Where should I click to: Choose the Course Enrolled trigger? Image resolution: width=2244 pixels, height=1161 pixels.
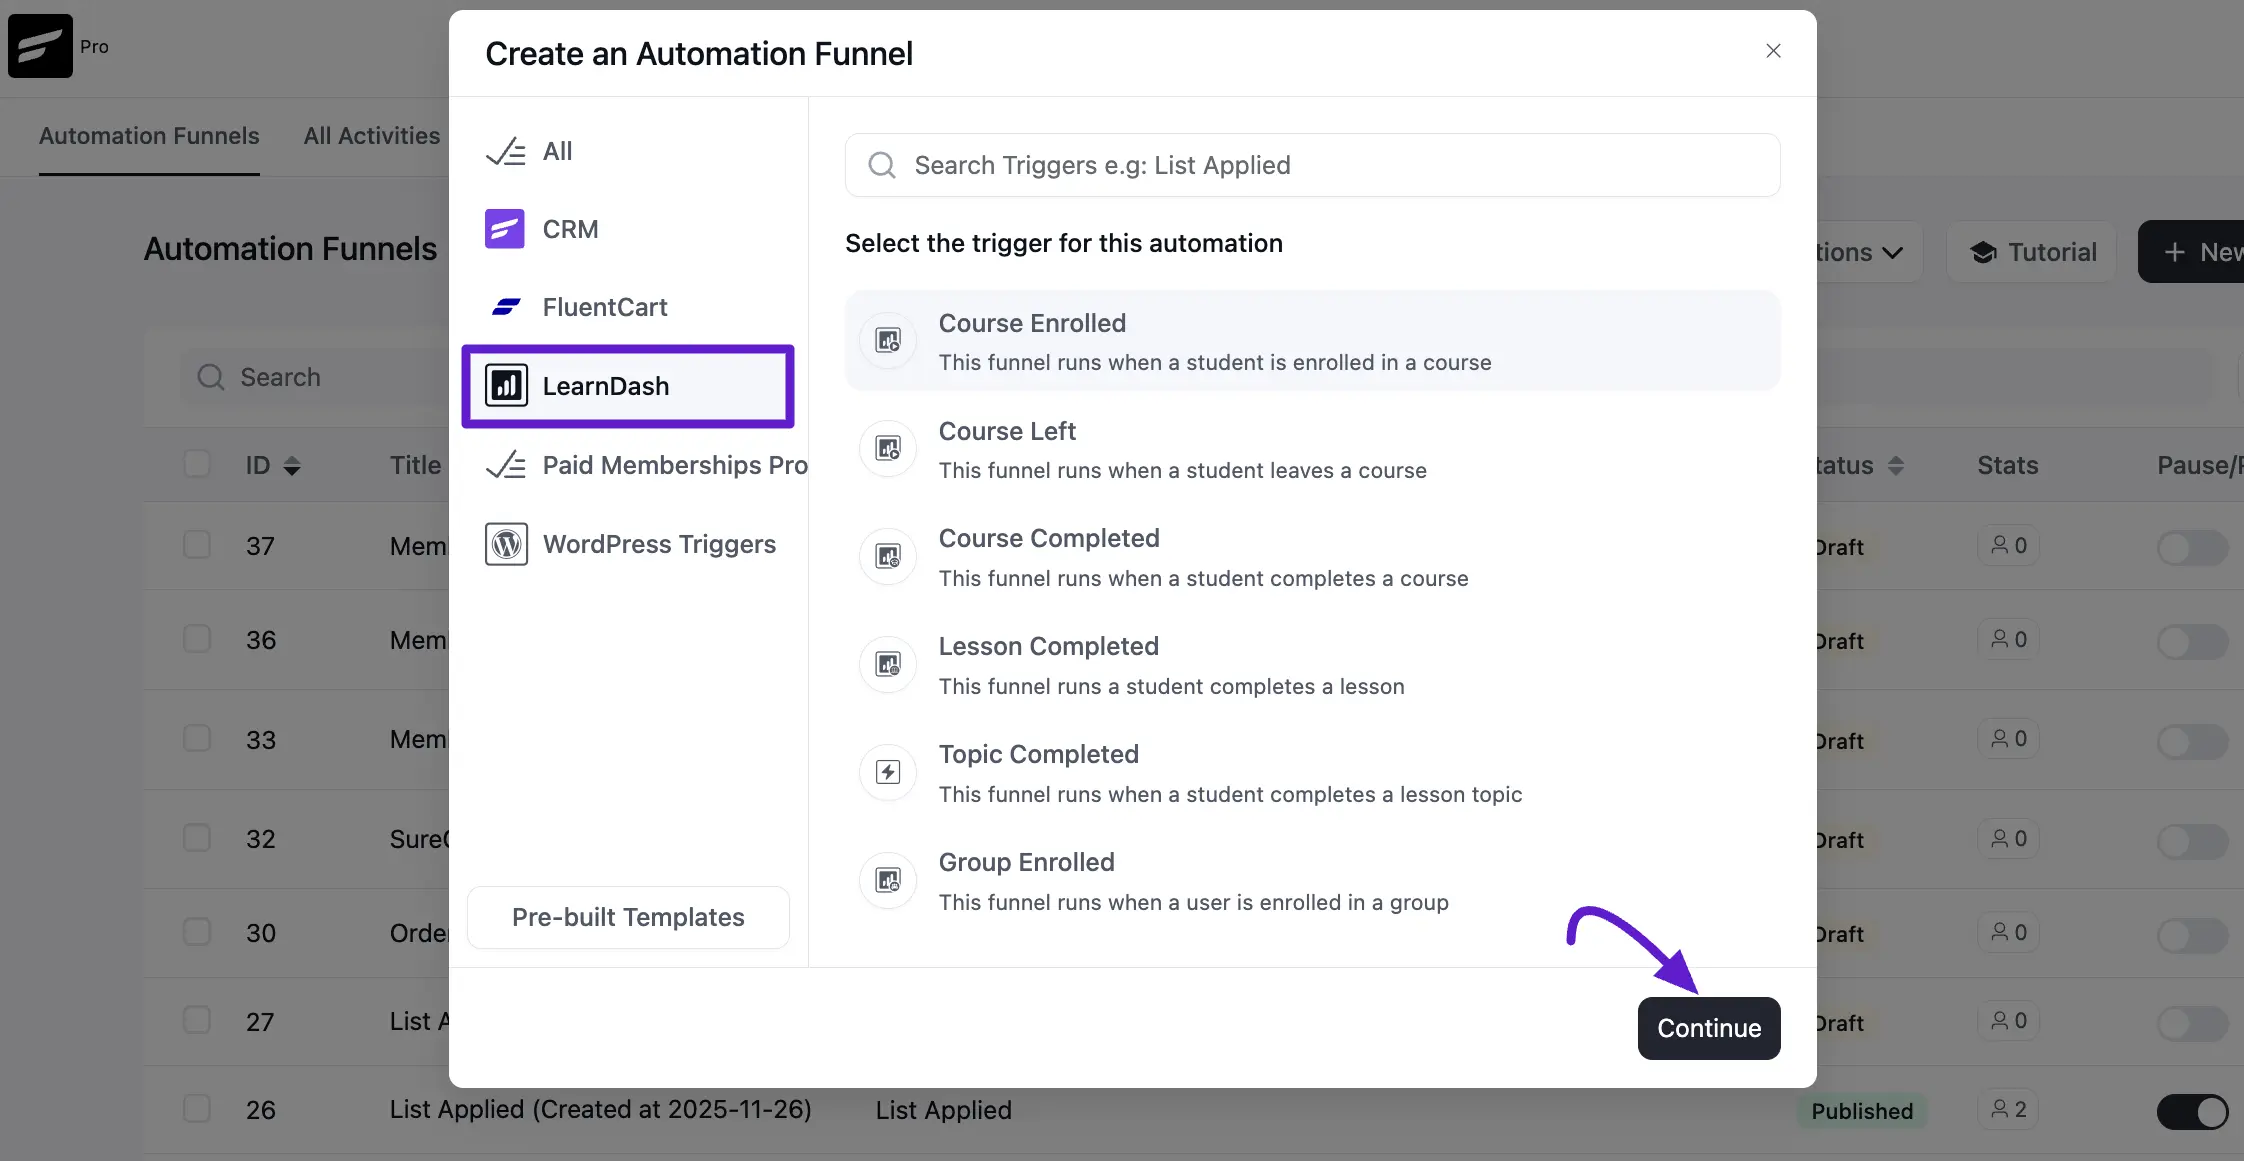[x=1312, y=341]
